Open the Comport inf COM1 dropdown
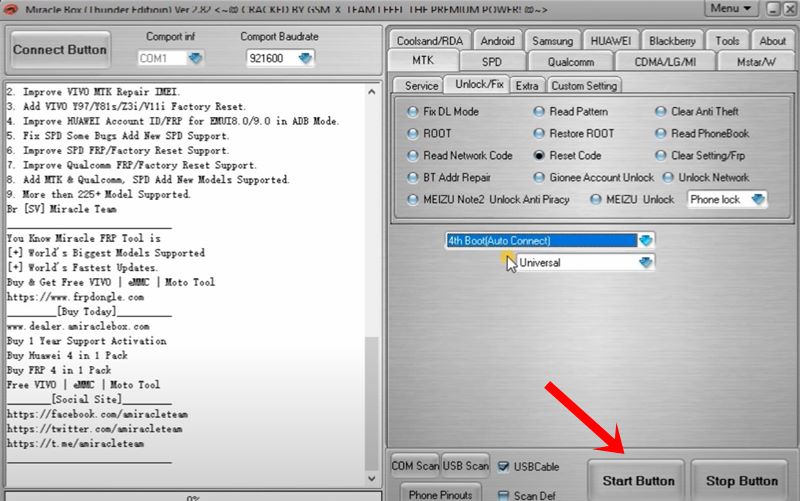This screenshot has width=800, height=501. point(195,58)
